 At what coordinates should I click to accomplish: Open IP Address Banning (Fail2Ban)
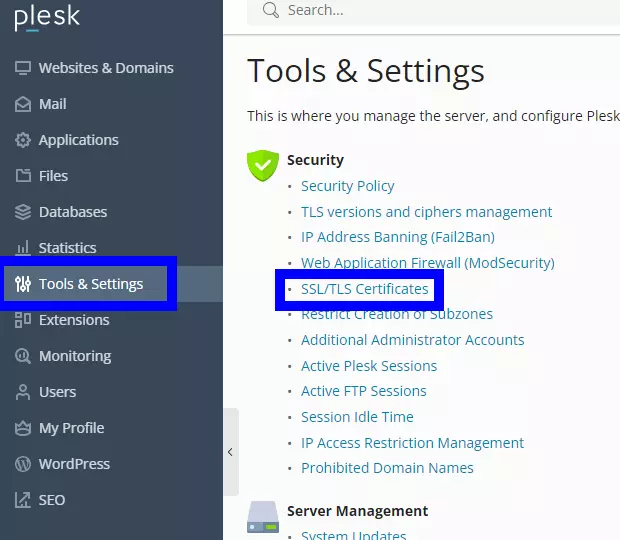[x=398, y=237]
